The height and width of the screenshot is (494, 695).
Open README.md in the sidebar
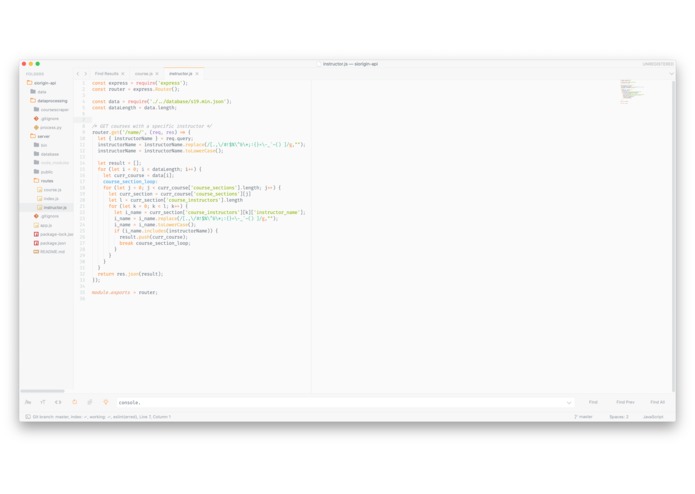point(49,252)
